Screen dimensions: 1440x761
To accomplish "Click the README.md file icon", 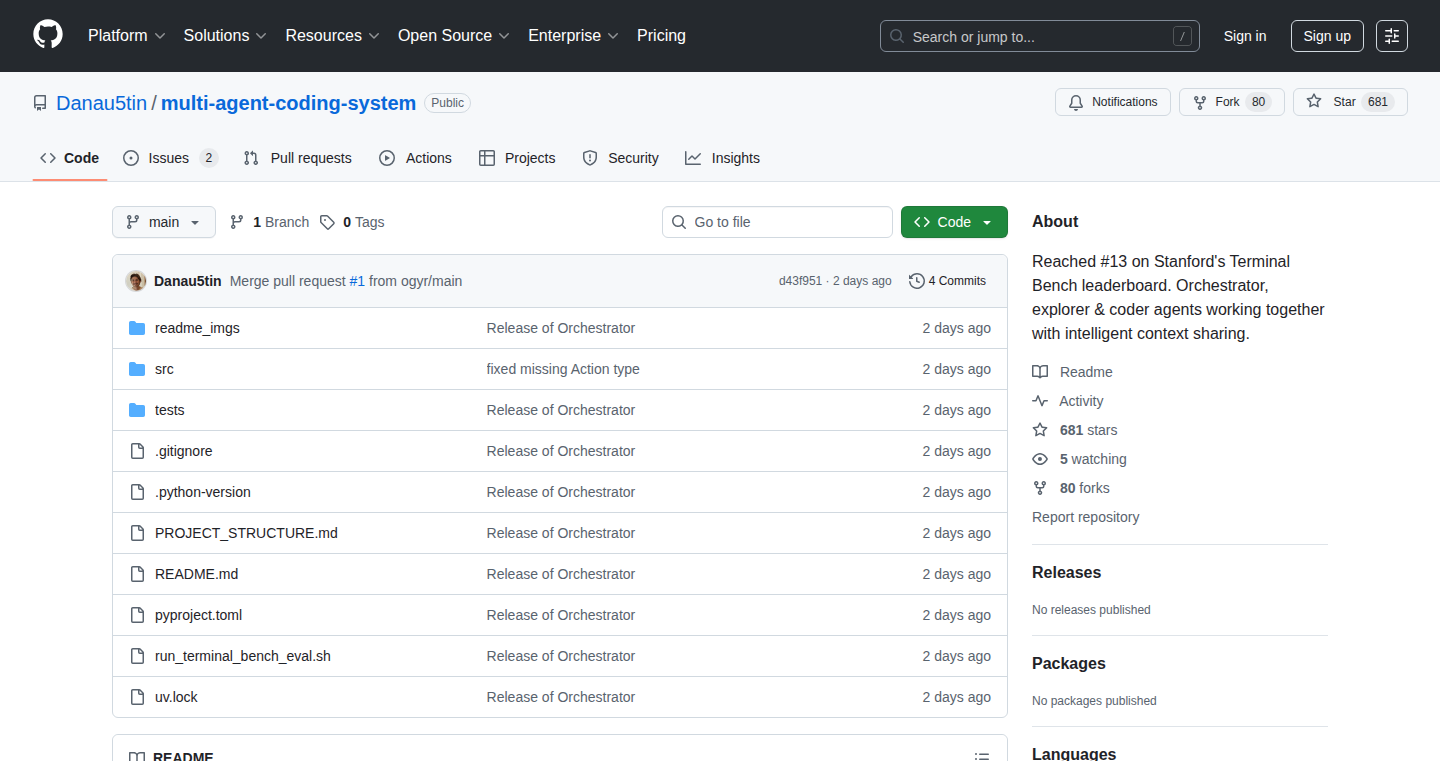I will tap(137, 574).
